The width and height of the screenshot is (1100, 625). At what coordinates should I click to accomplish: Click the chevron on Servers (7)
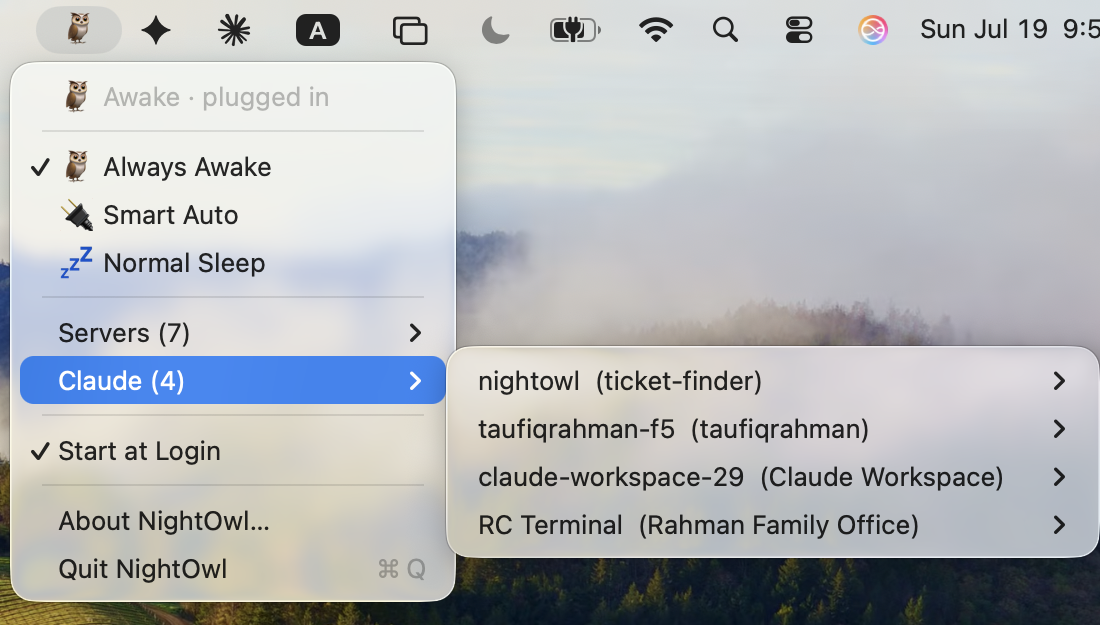tap(415, 332)
